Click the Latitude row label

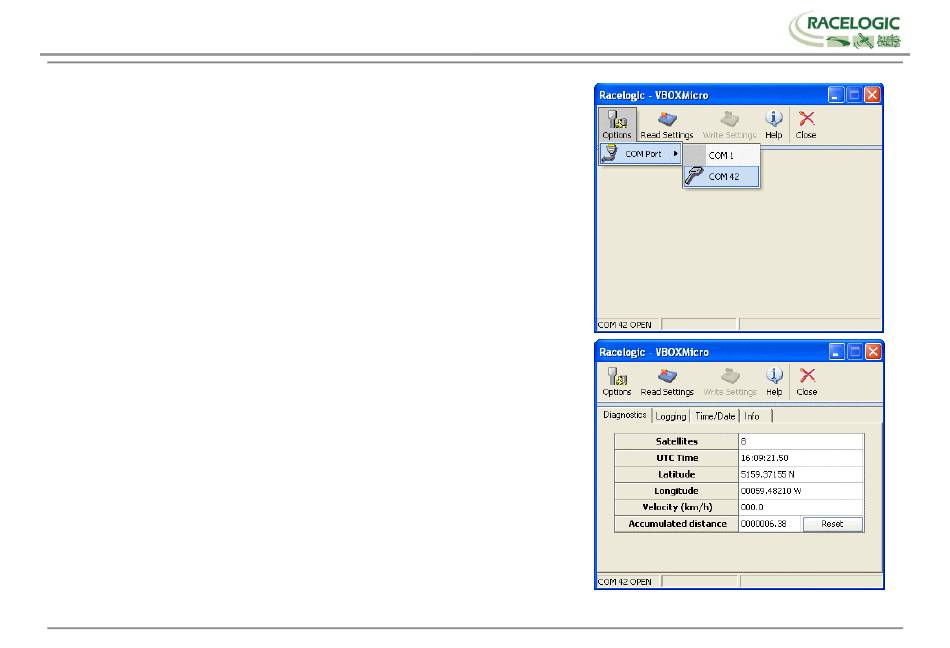676,474
